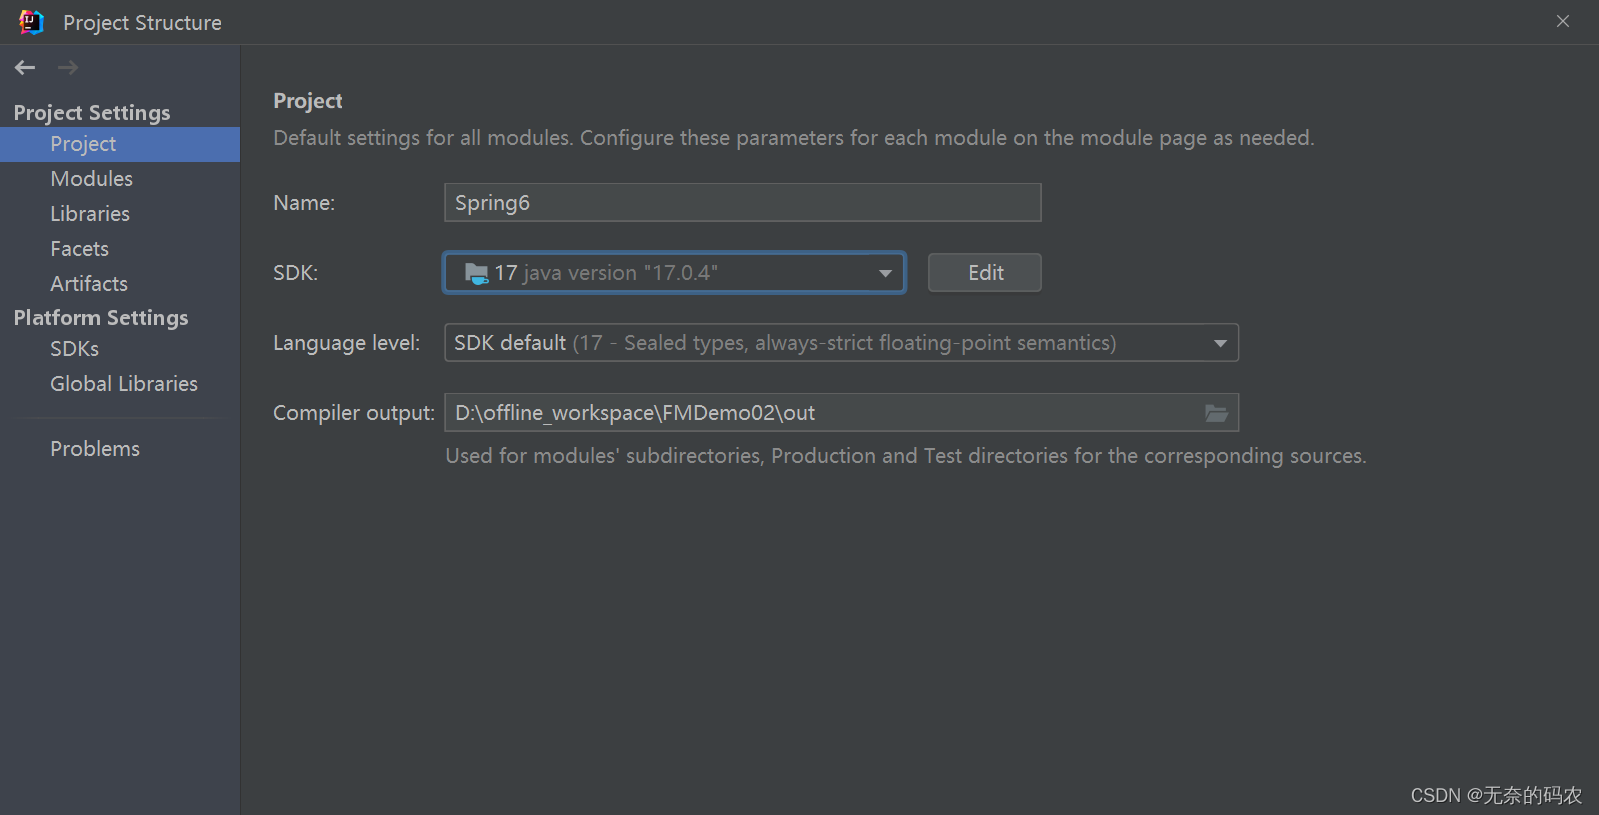This screenshot has width=1599, height=815.
Task: Click the Project Settings section header
Action: click(92, 112)
